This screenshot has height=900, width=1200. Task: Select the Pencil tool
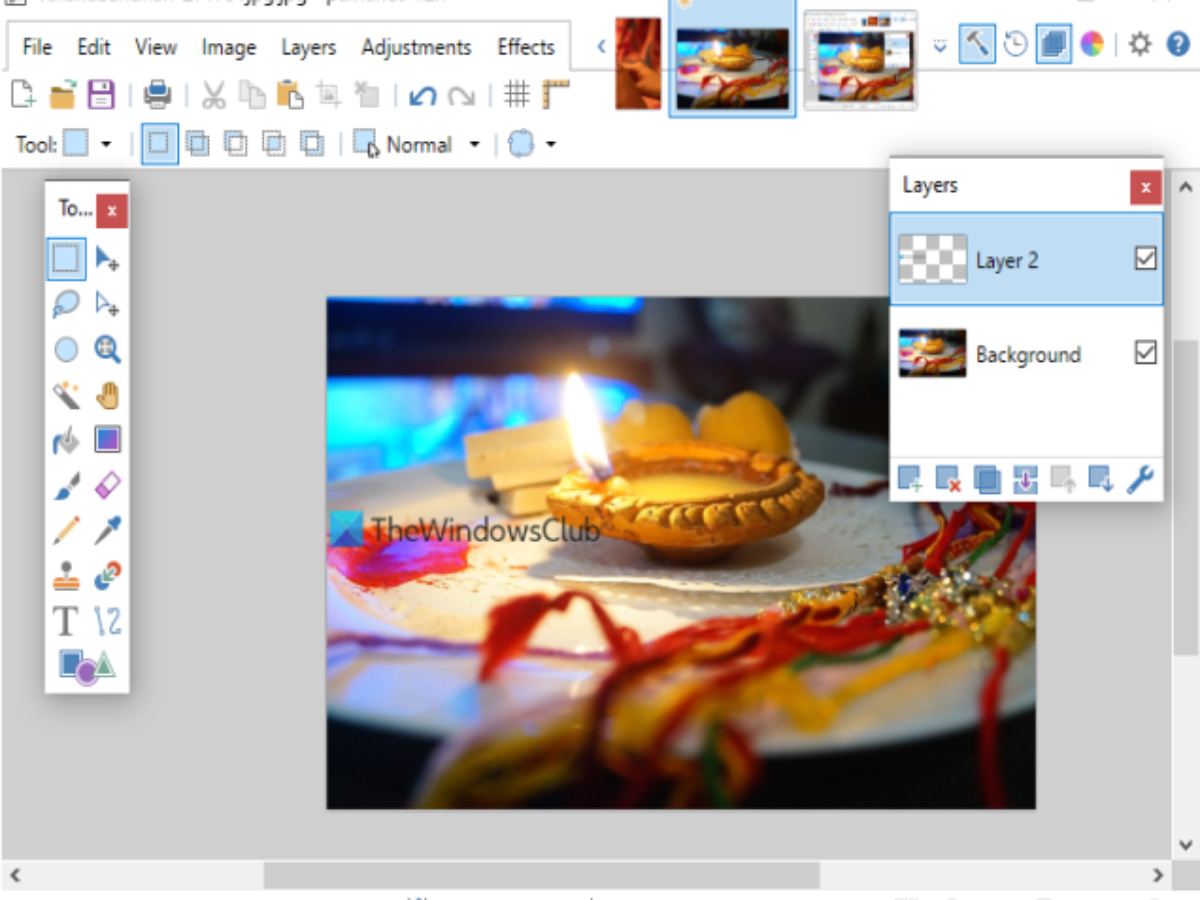(66, 530)
